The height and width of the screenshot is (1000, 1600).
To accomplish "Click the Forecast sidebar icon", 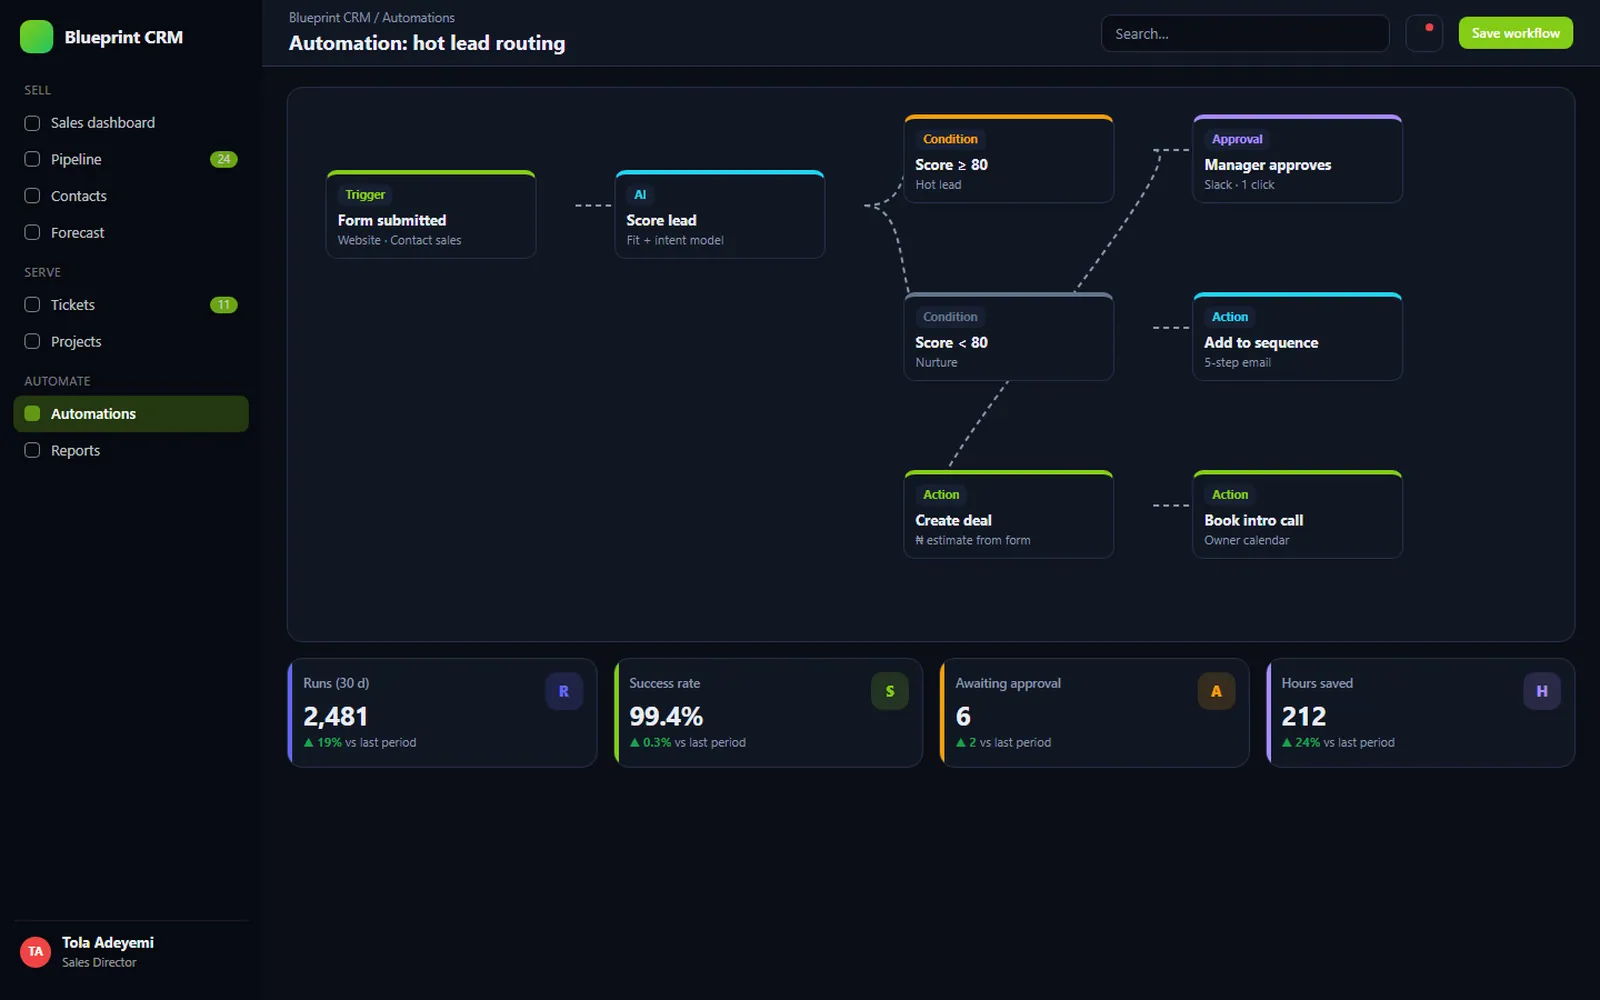I will [x=32, y=232].
